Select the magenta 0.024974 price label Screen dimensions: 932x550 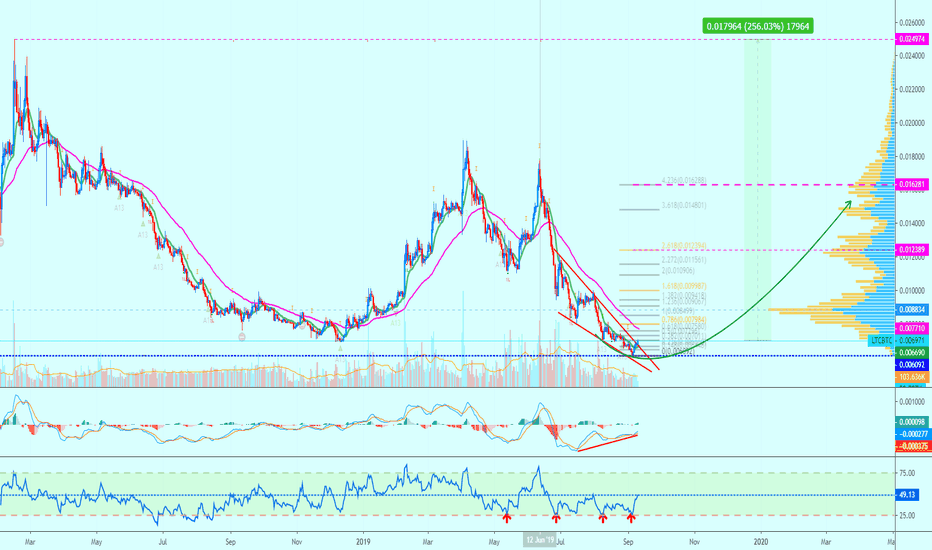(x=912, y=39)
